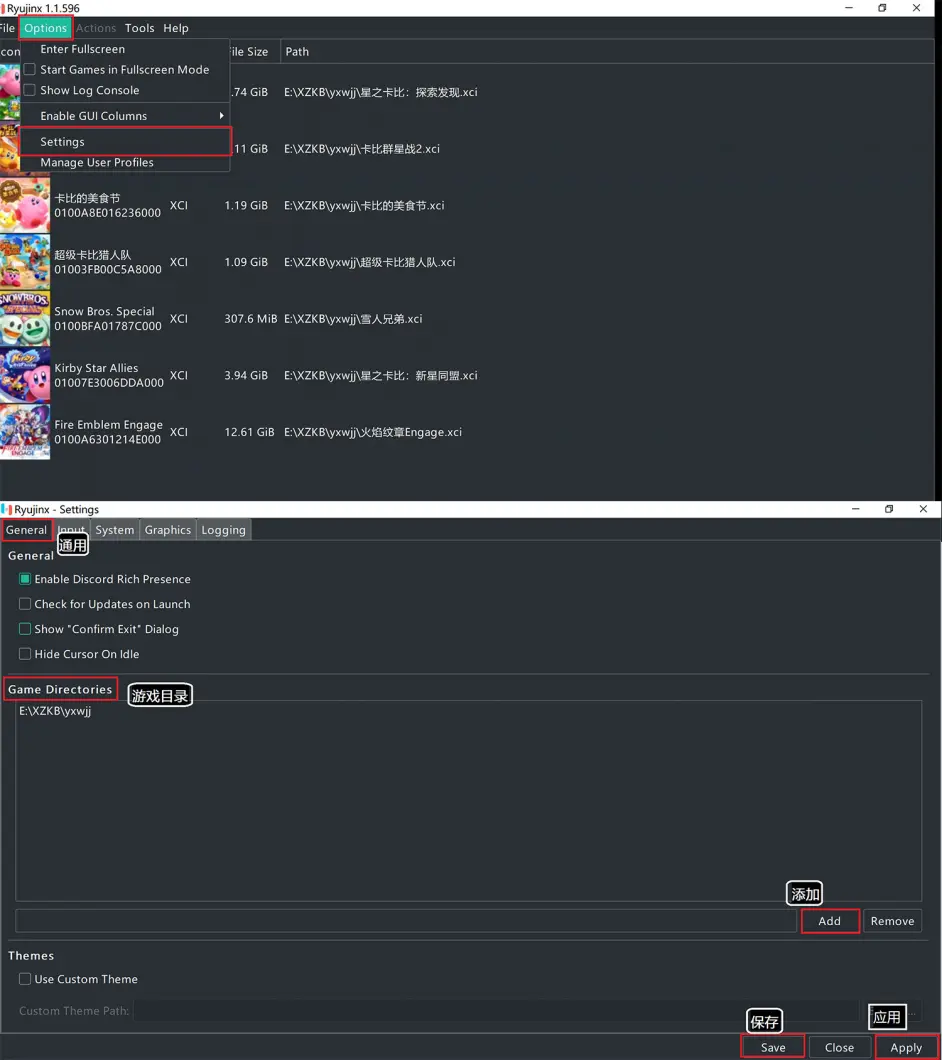Select the Kirby Star Allies game icon
Viewport: 942px width, 1060px height.
[x=25, y=375]
